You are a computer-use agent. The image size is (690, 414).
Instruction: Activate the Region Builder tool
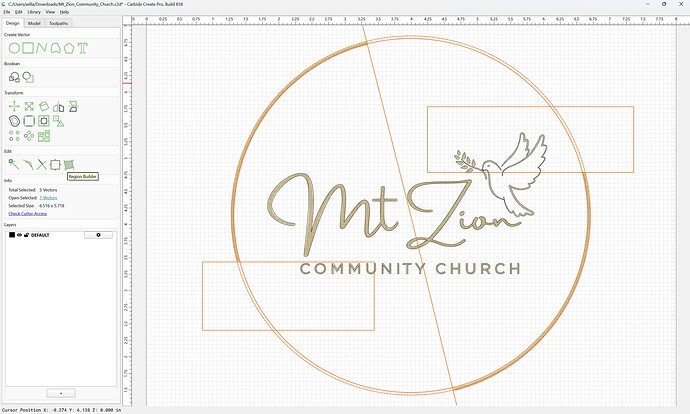pyautogui.click(x=69, y=165)
